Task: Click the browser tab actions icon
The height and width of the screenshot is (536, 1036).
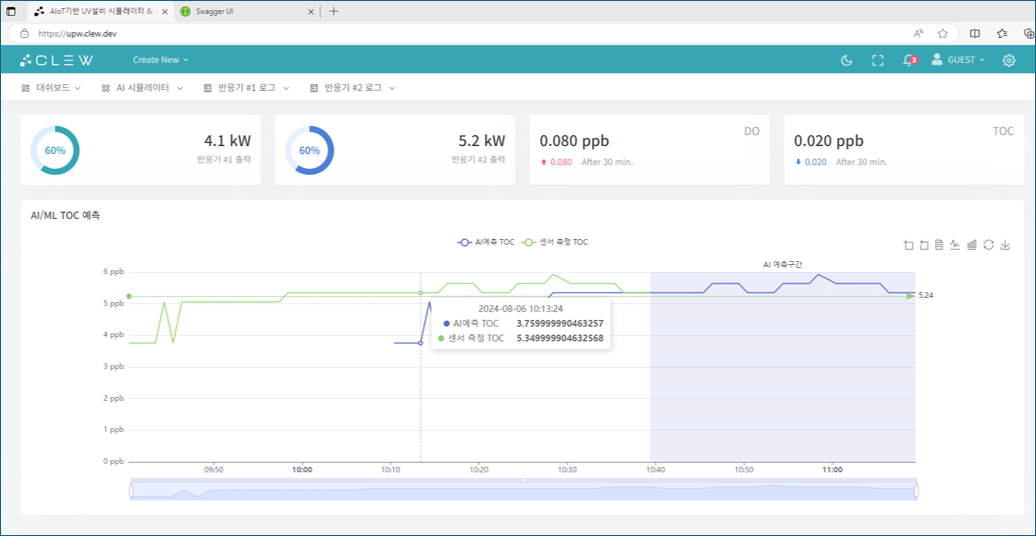Action: pos(11,11)
